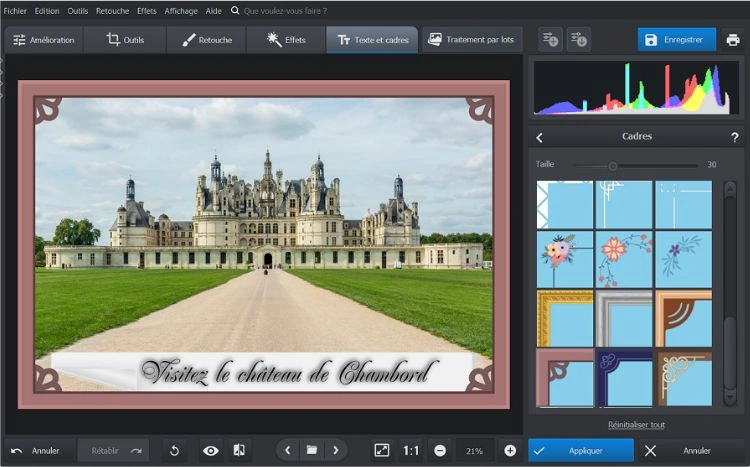Click the Appliquer button
This screenshot has height=467, width=750.
581,451
